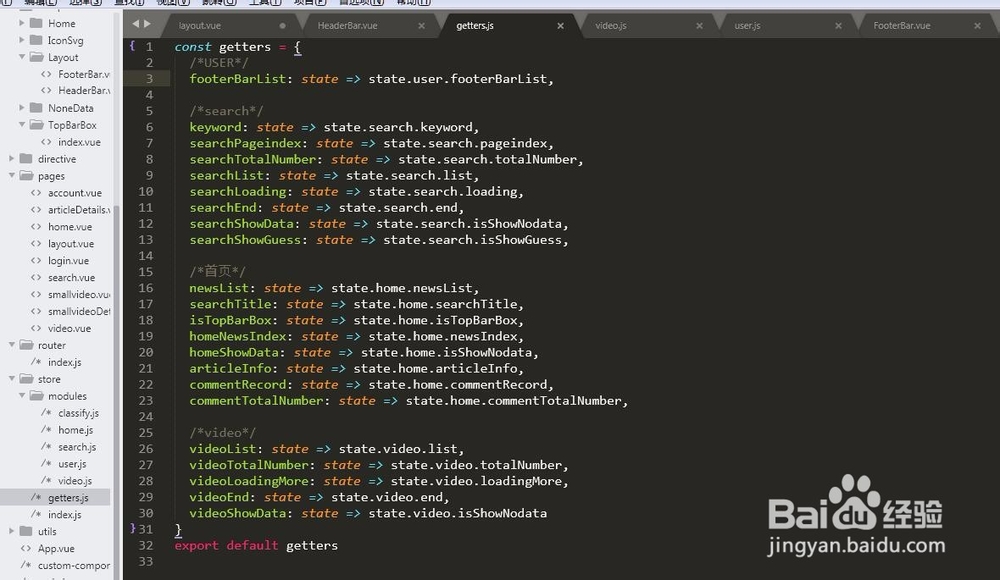
Task: Select getters.js in the store folder
Action: [x=68, y=497]
